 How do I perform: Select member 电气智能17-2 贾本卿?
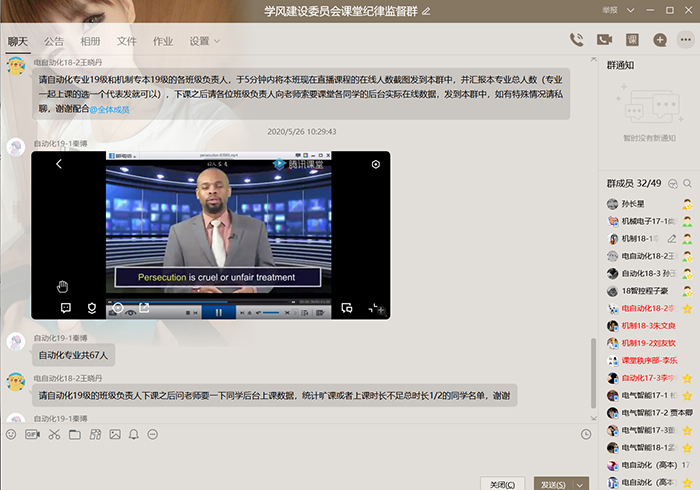(x=649, y=413)
